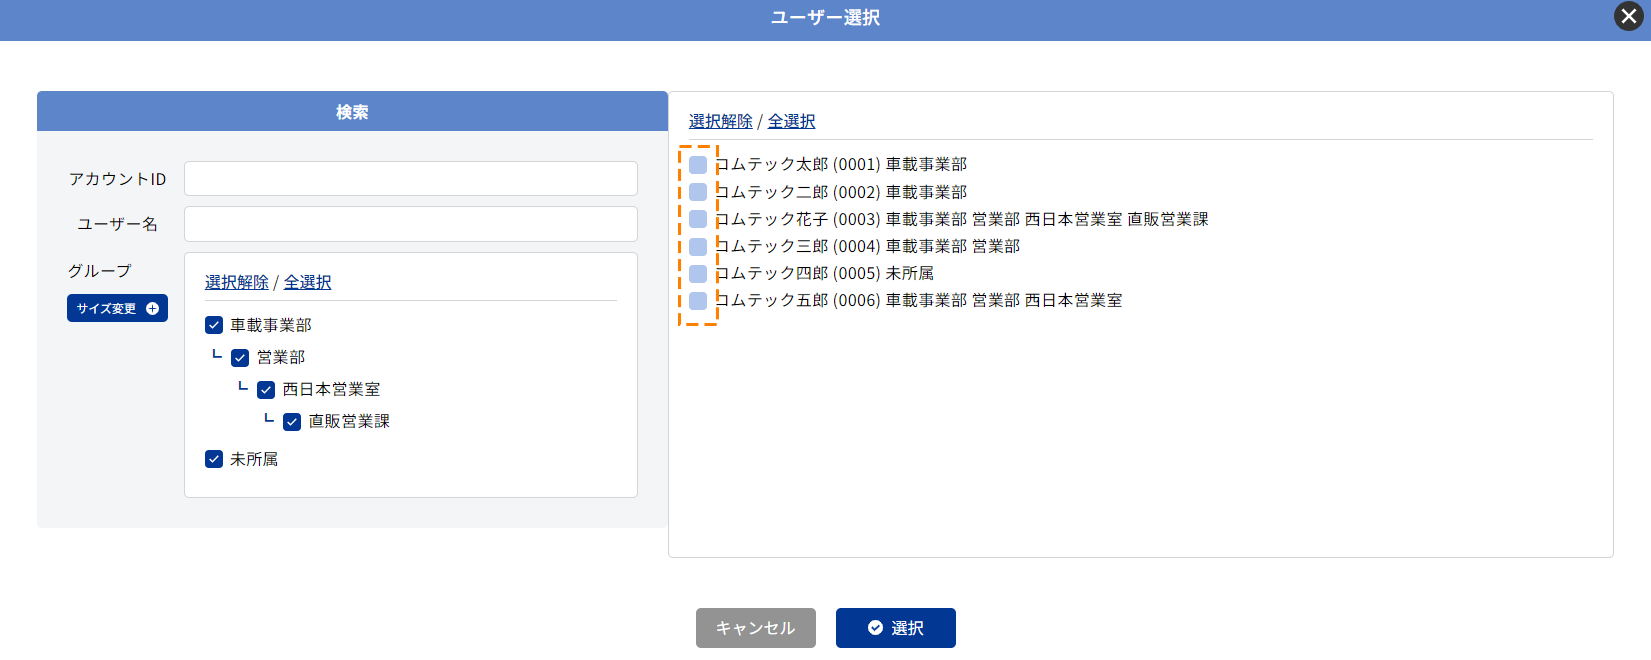Click the コムテック四郎 (0005) 未所属 row text
Image resolution: width=1651 pixels, height=660 pixels.
[x=824, y=273]
